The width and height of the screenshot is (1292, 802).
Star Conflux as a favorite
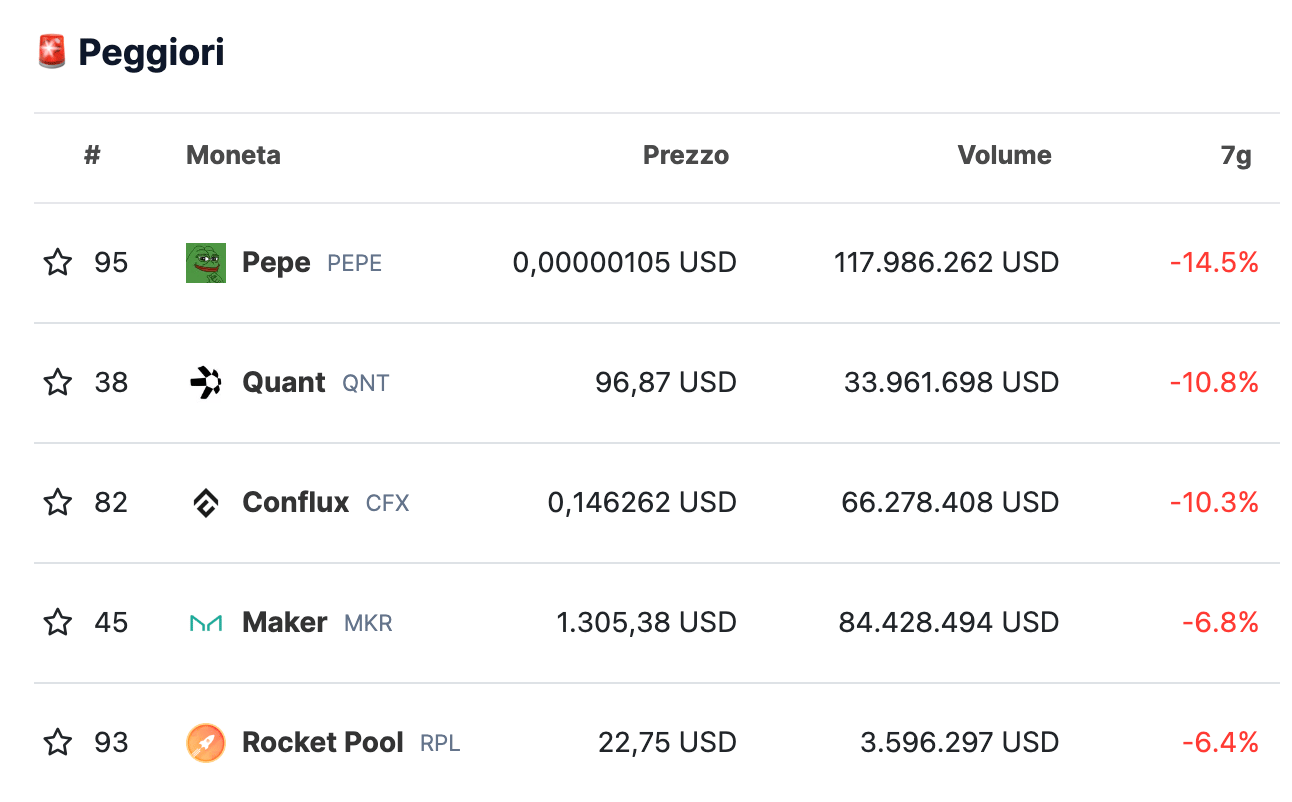click(58, 503)
